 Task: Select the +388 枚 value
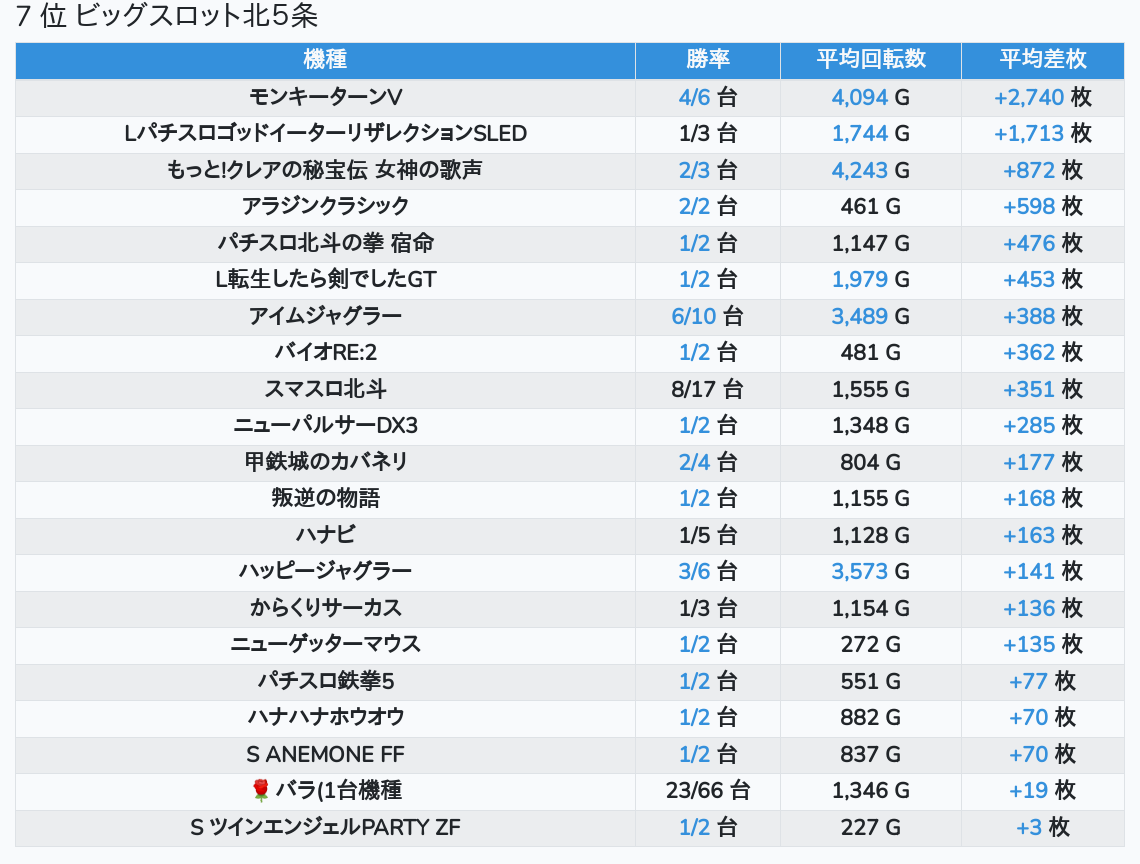click(x=1043, y=316)
